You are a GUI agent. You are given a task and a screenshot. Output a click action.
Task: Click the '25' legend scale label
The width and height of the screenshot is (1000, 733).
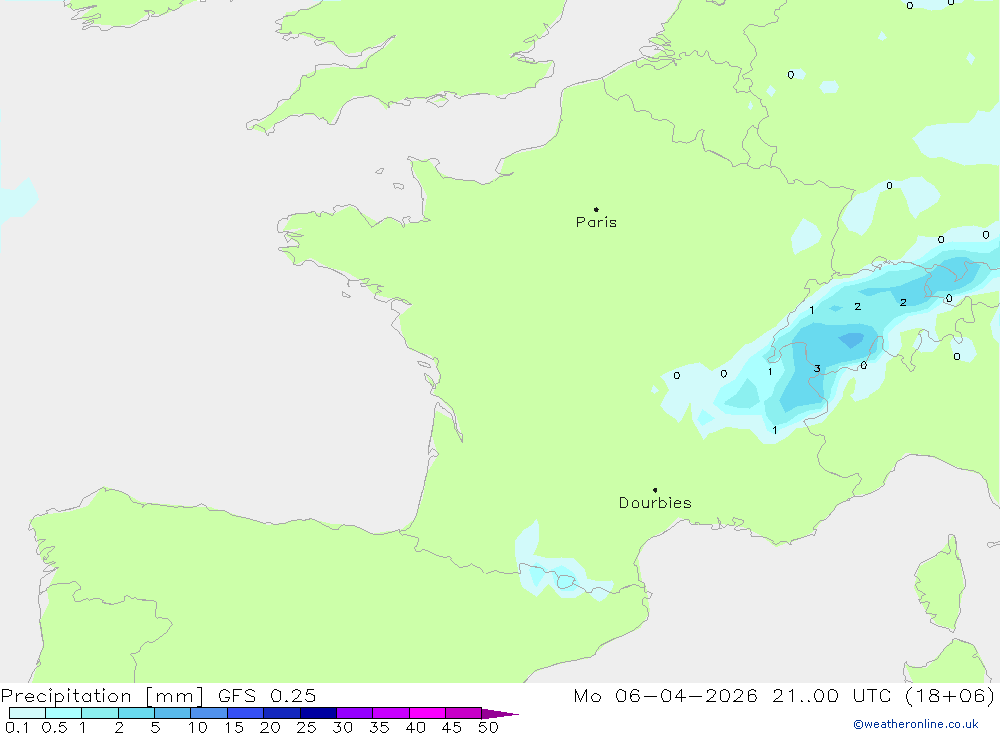(306, 727)
